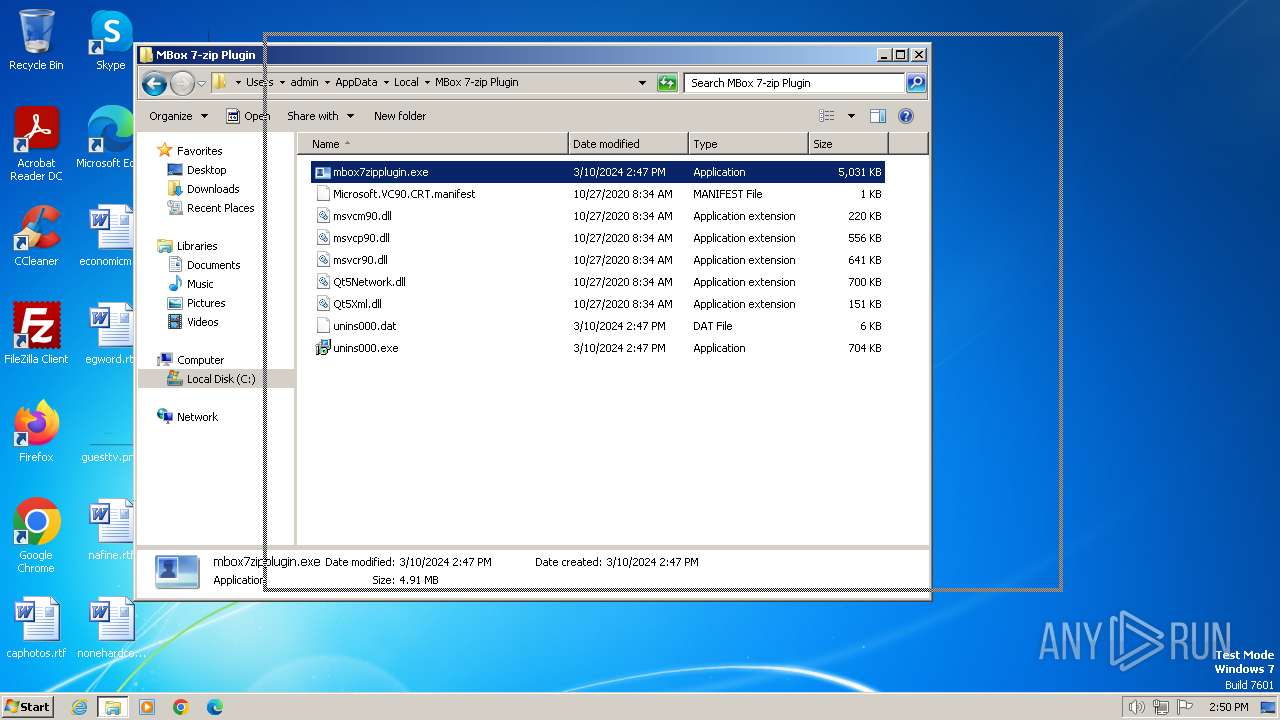Select msvcp90.dll file

click(597, 238)
